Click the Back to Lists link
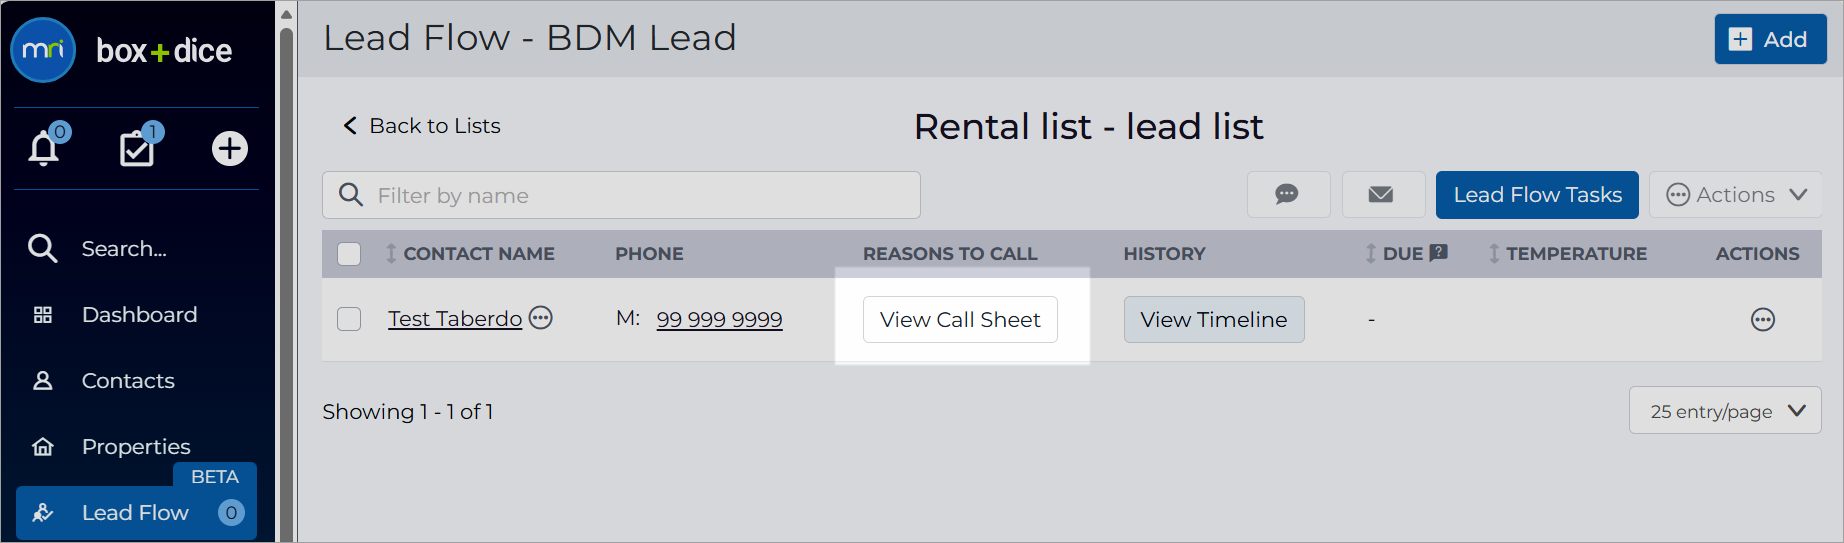The width and height of the screenshot is (1844, 543). [422, 126]
